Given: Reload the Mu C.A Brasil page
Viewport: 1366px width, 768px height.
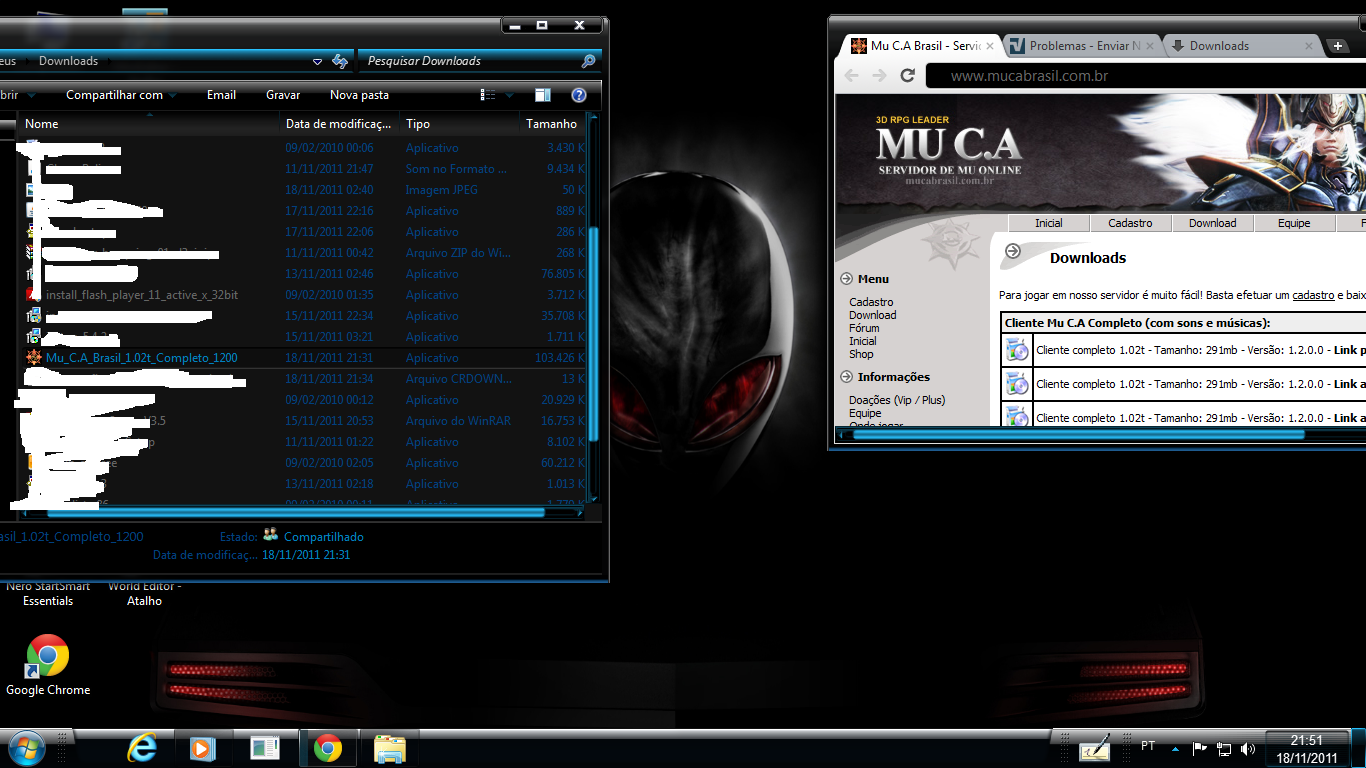Looking at the screenshot, I should click(x=908, y=76).
